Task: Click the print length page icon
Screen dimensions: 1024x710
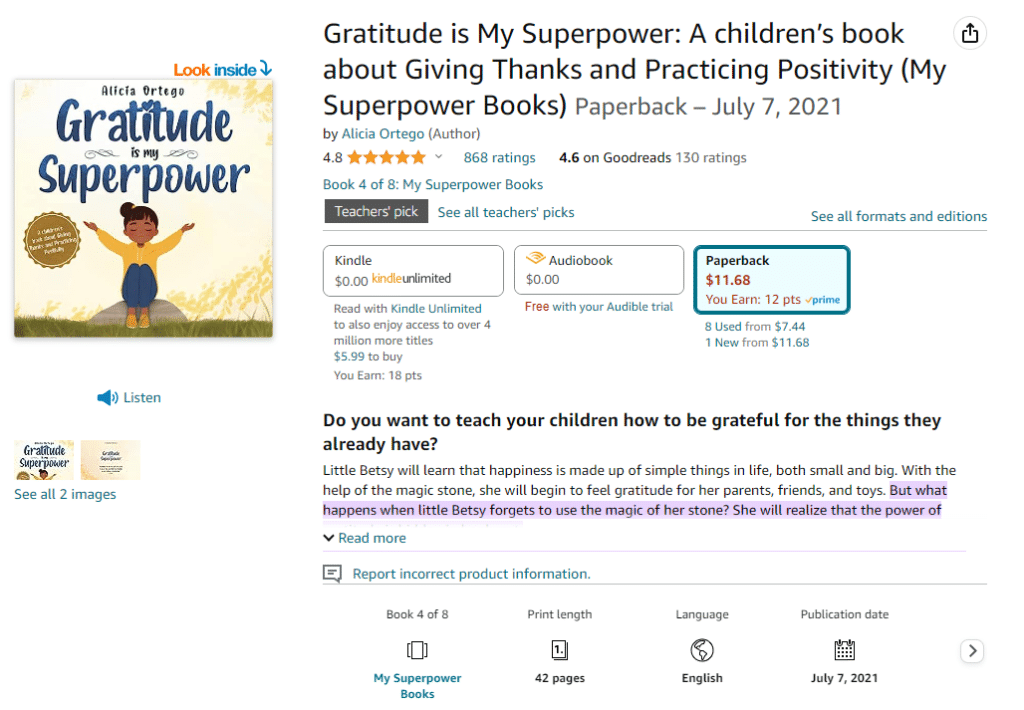Action: (x=560, y=650)
